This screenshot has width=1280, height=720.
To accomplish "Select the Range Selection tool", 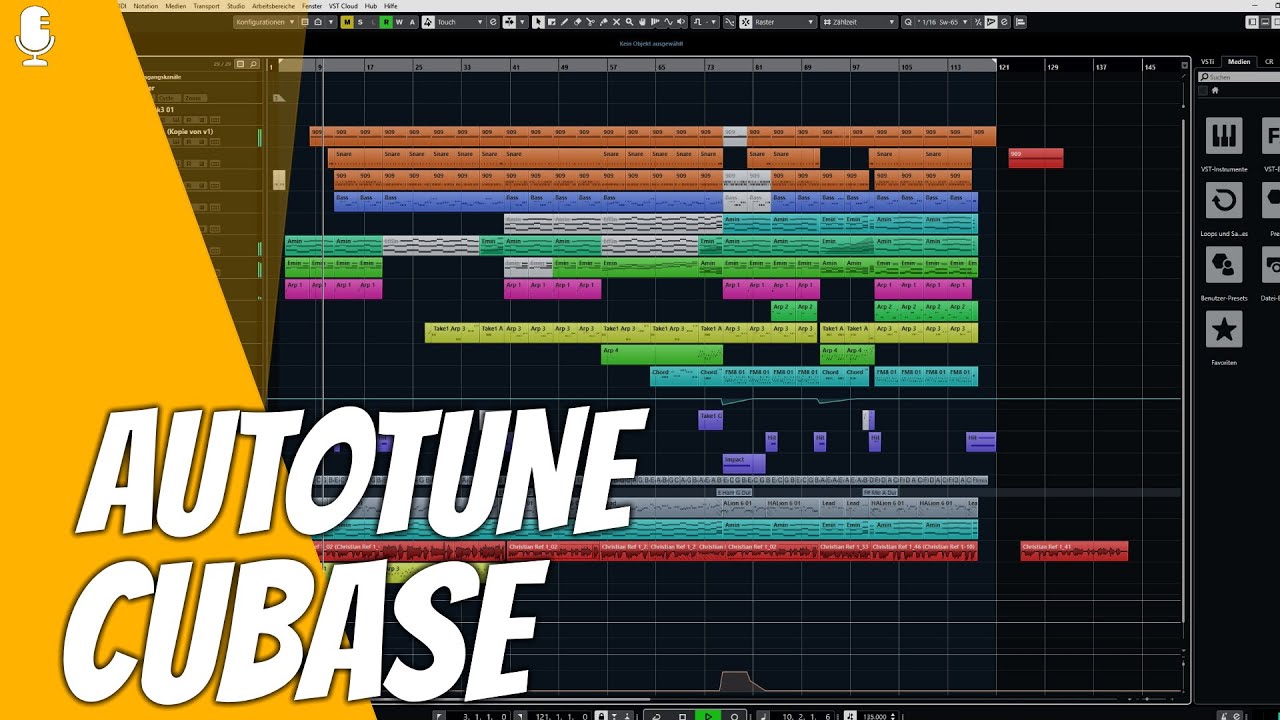I will coord(551,22).
